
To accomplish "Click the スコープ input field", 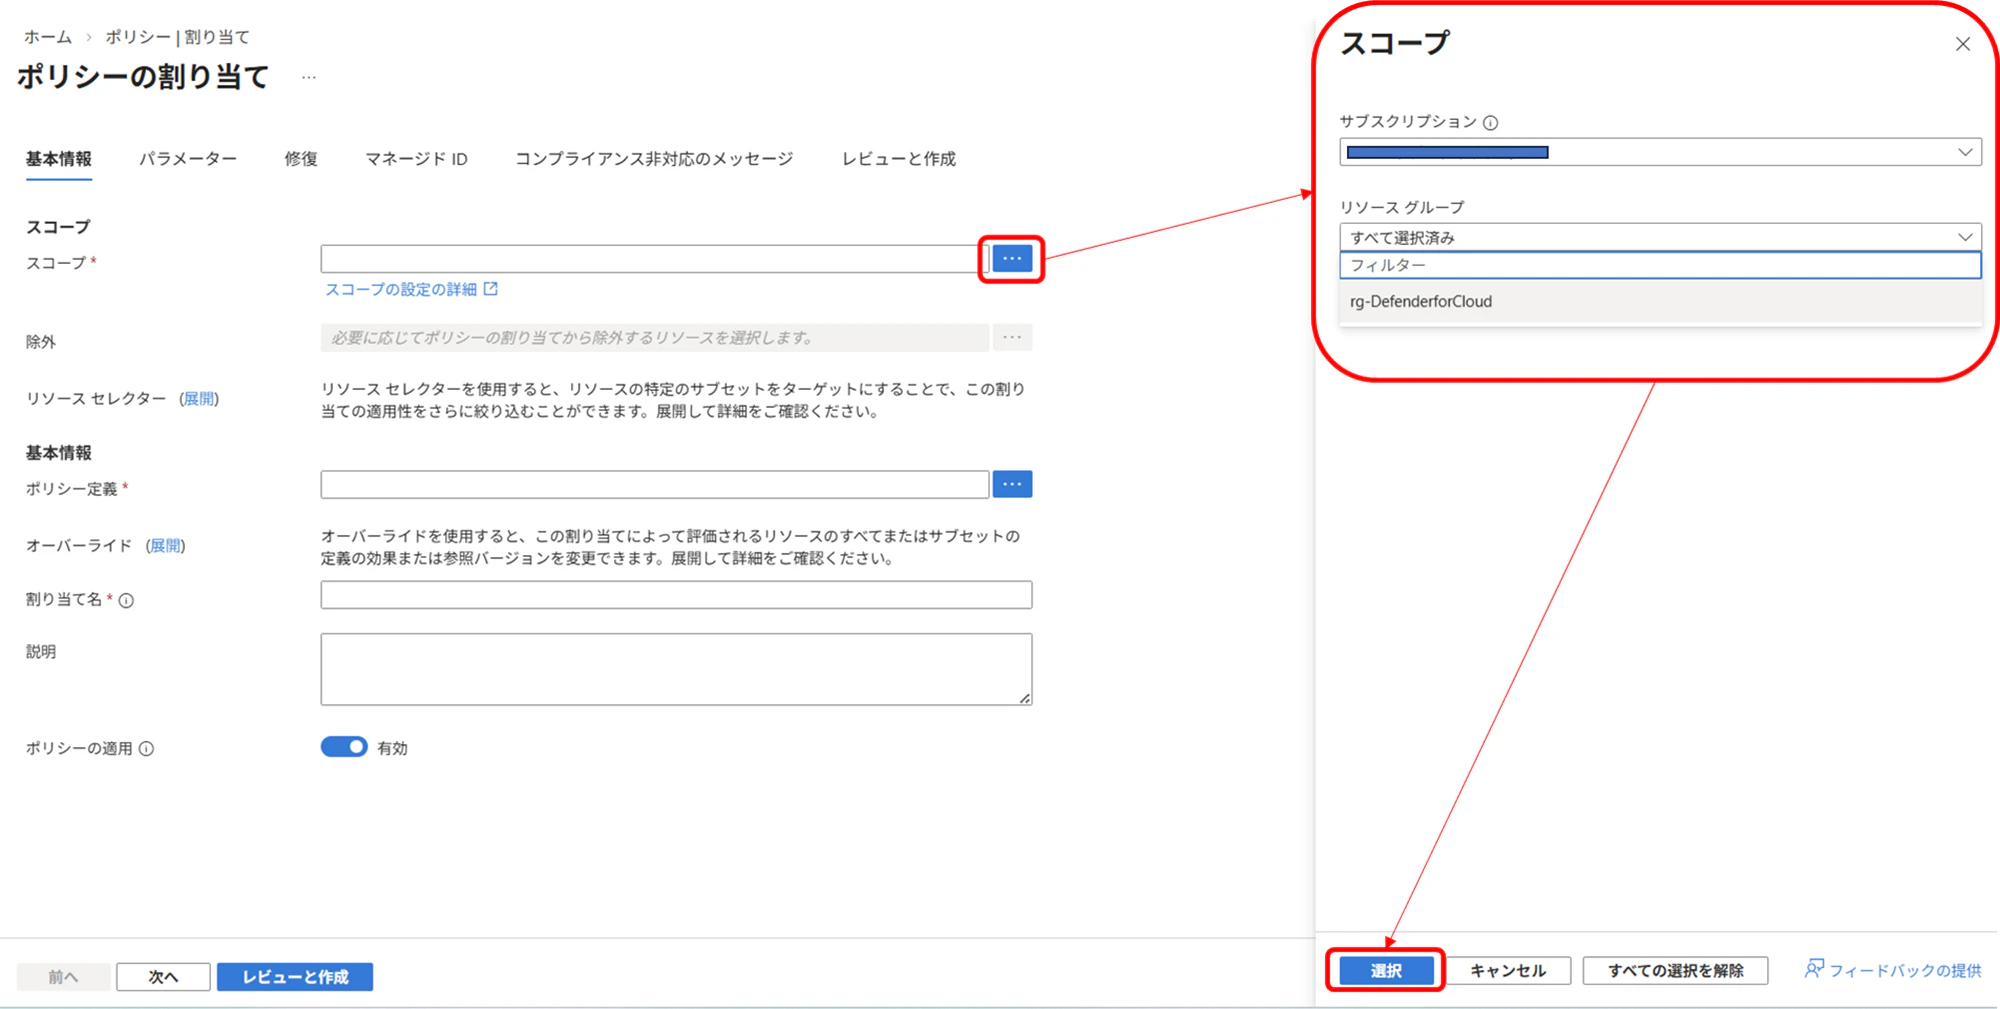I will pyautogui.click(x=655, y=259).
